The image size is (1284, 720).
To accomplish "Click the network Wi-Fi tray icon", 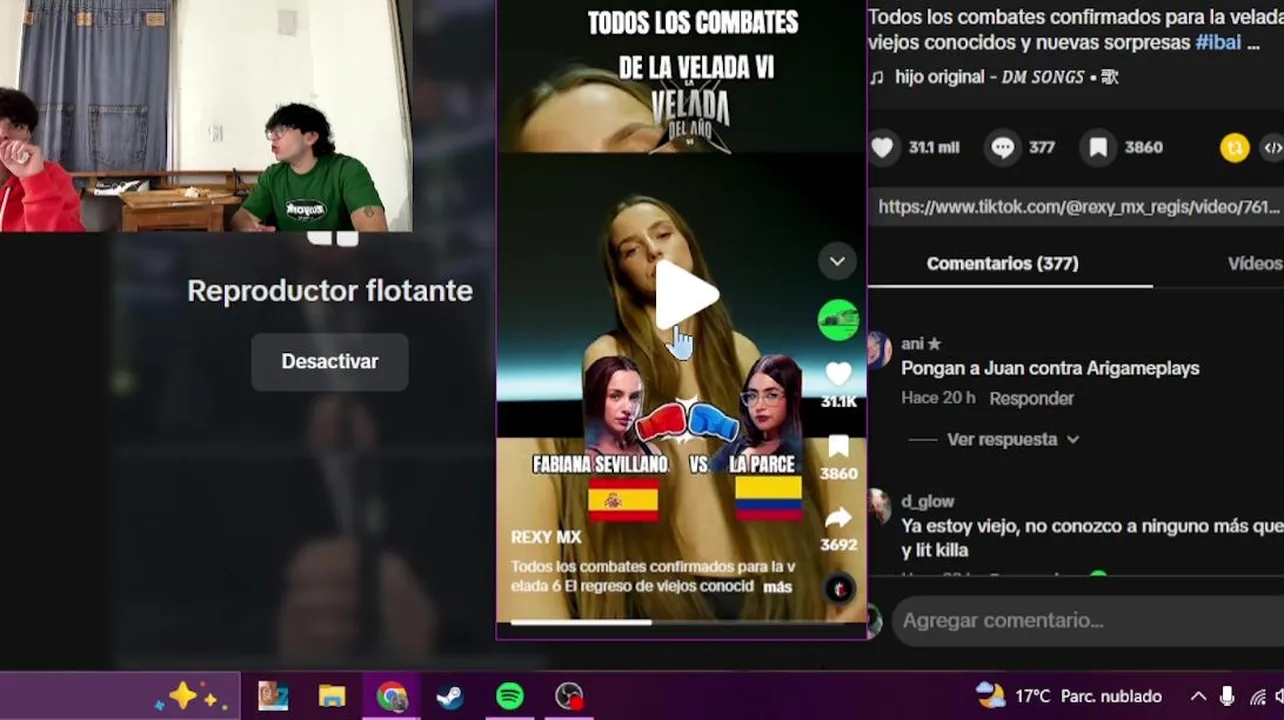I will tap(1257, 697).
